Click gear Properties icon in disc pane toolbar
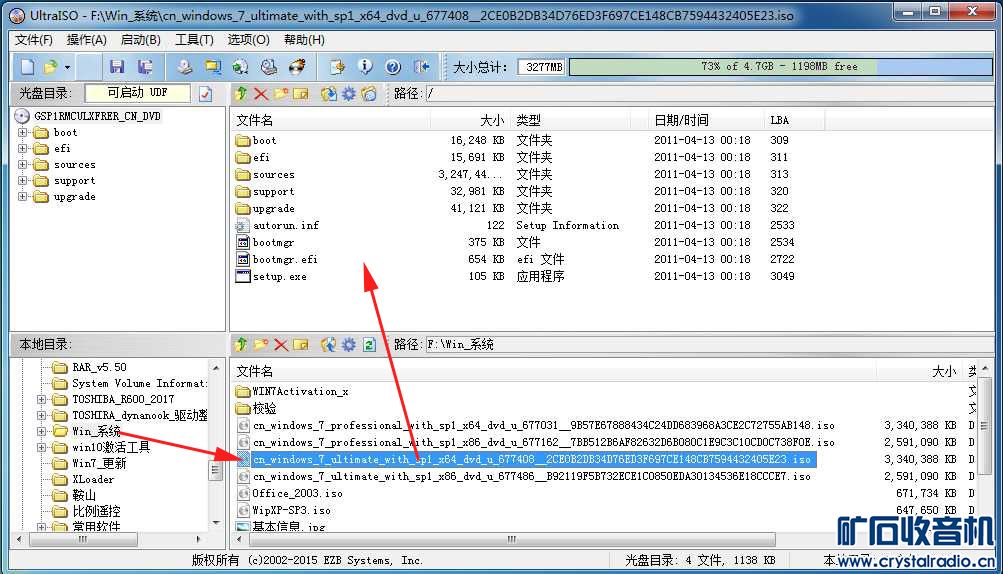This screenshot has width=1003, height=574. [349, 94]
